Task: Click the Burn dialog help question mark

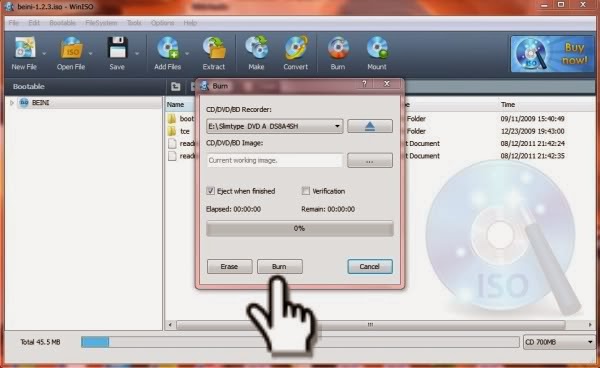Action: [364, 84]
